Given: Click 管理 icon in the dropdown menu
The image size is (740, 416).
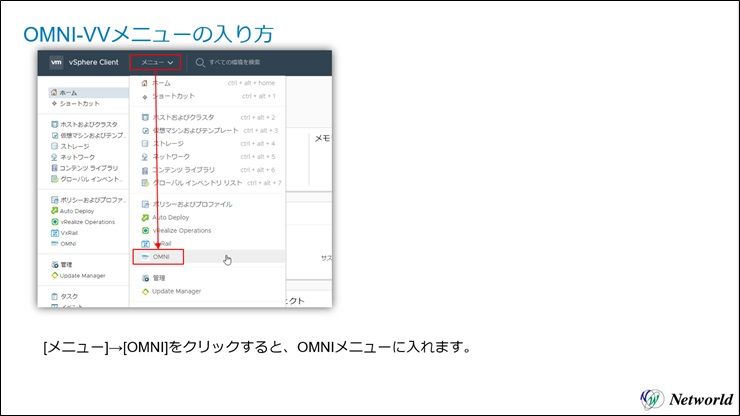Looking at the screenshot, I should (x=145, y=278).
